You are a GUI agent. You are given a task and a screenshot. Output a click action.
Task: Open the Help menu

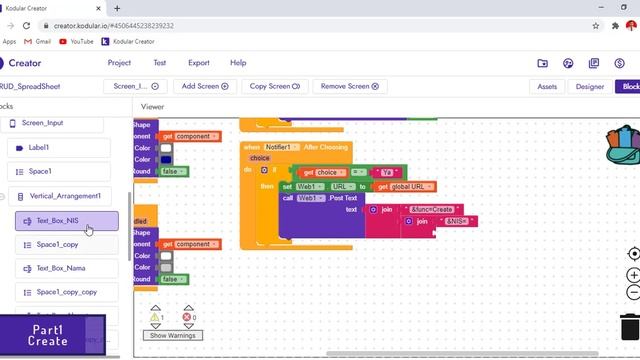pyautogui.click(x=238, y=63)
